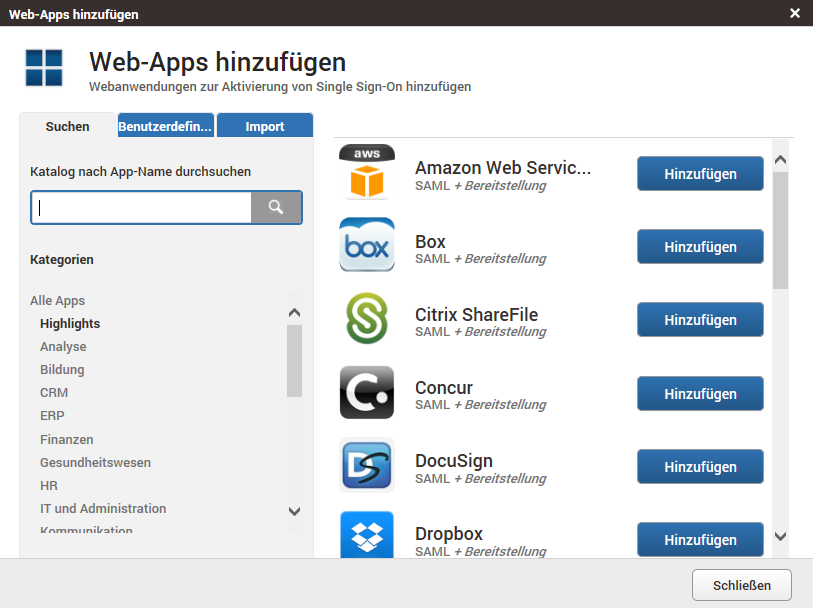Screen dimensions: 813x608
Task: Click the Concur app icon
Action: point(367,392)
